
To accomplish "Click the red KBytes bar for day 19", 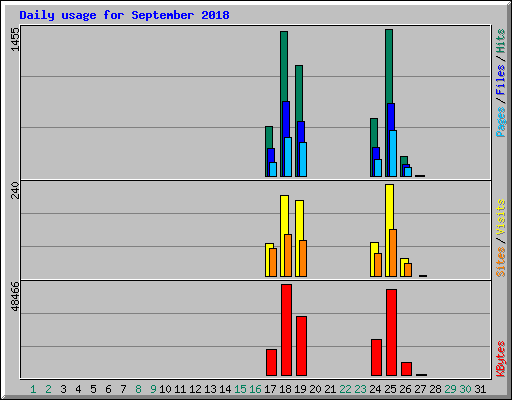I will pos(301,346).
